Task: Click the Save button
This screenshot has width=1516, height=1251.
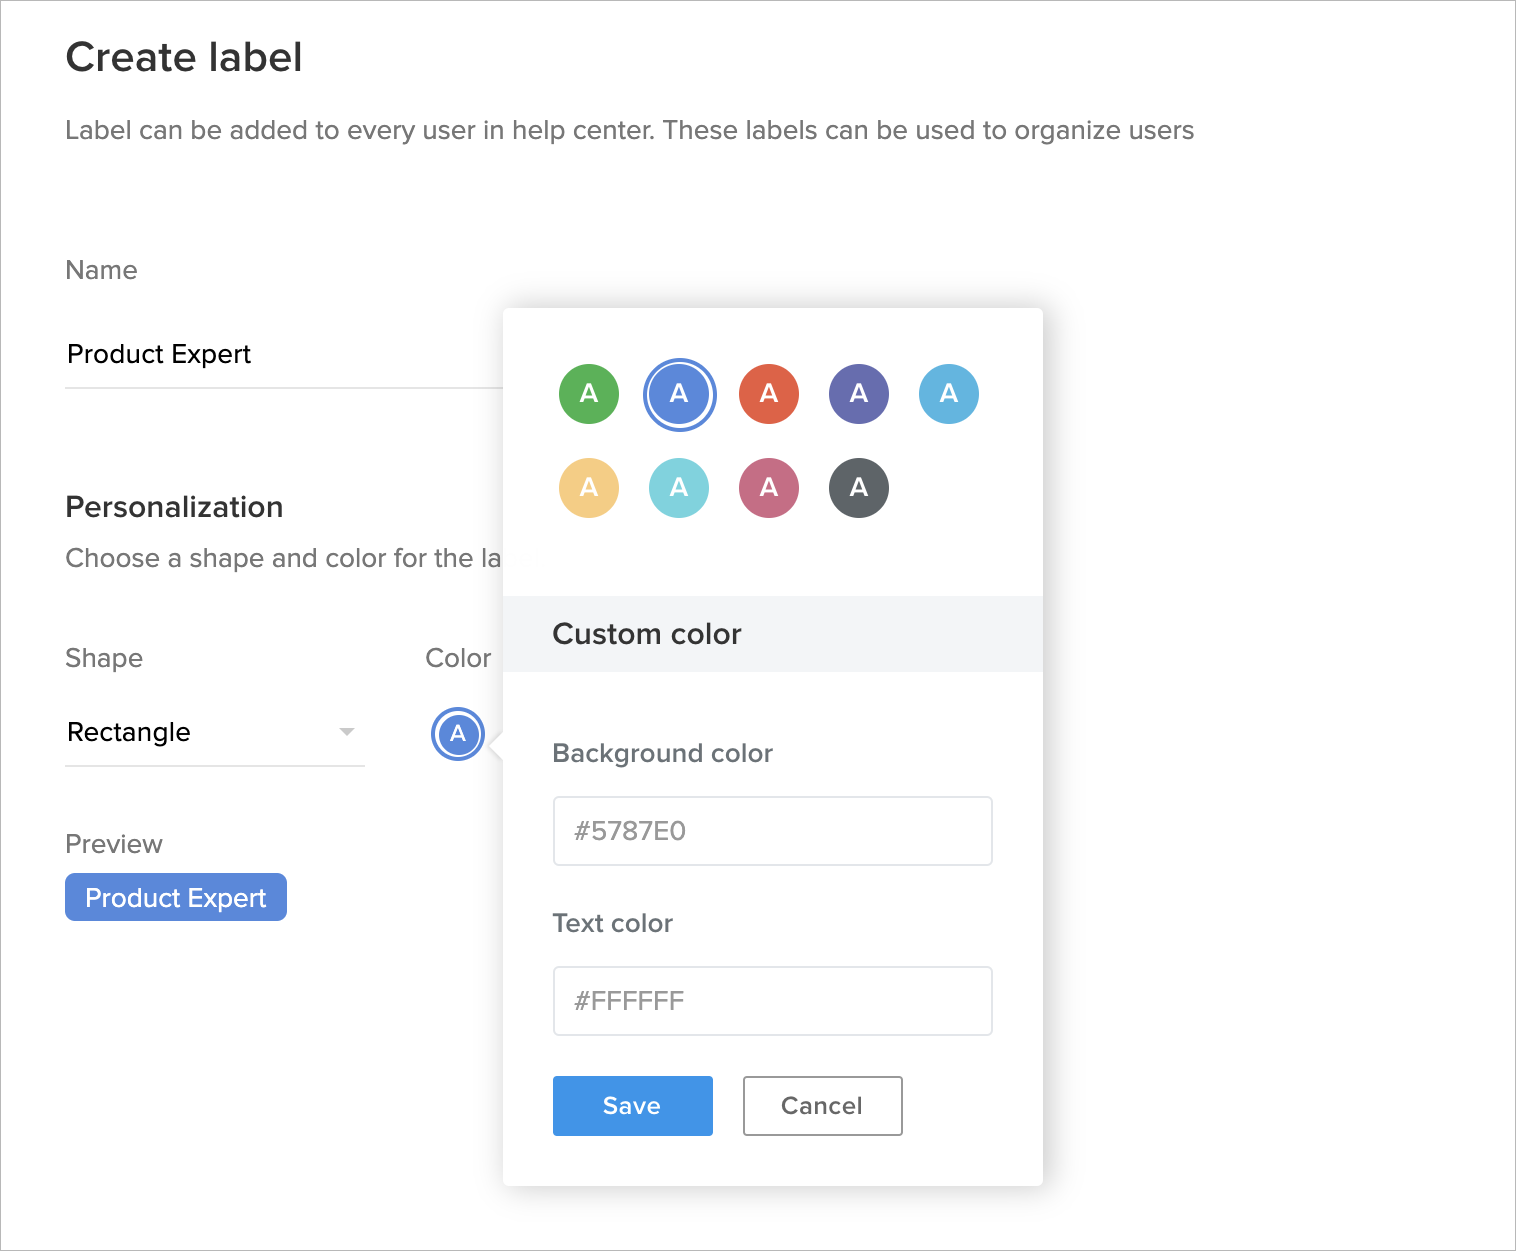Action: coord(632,1106)
